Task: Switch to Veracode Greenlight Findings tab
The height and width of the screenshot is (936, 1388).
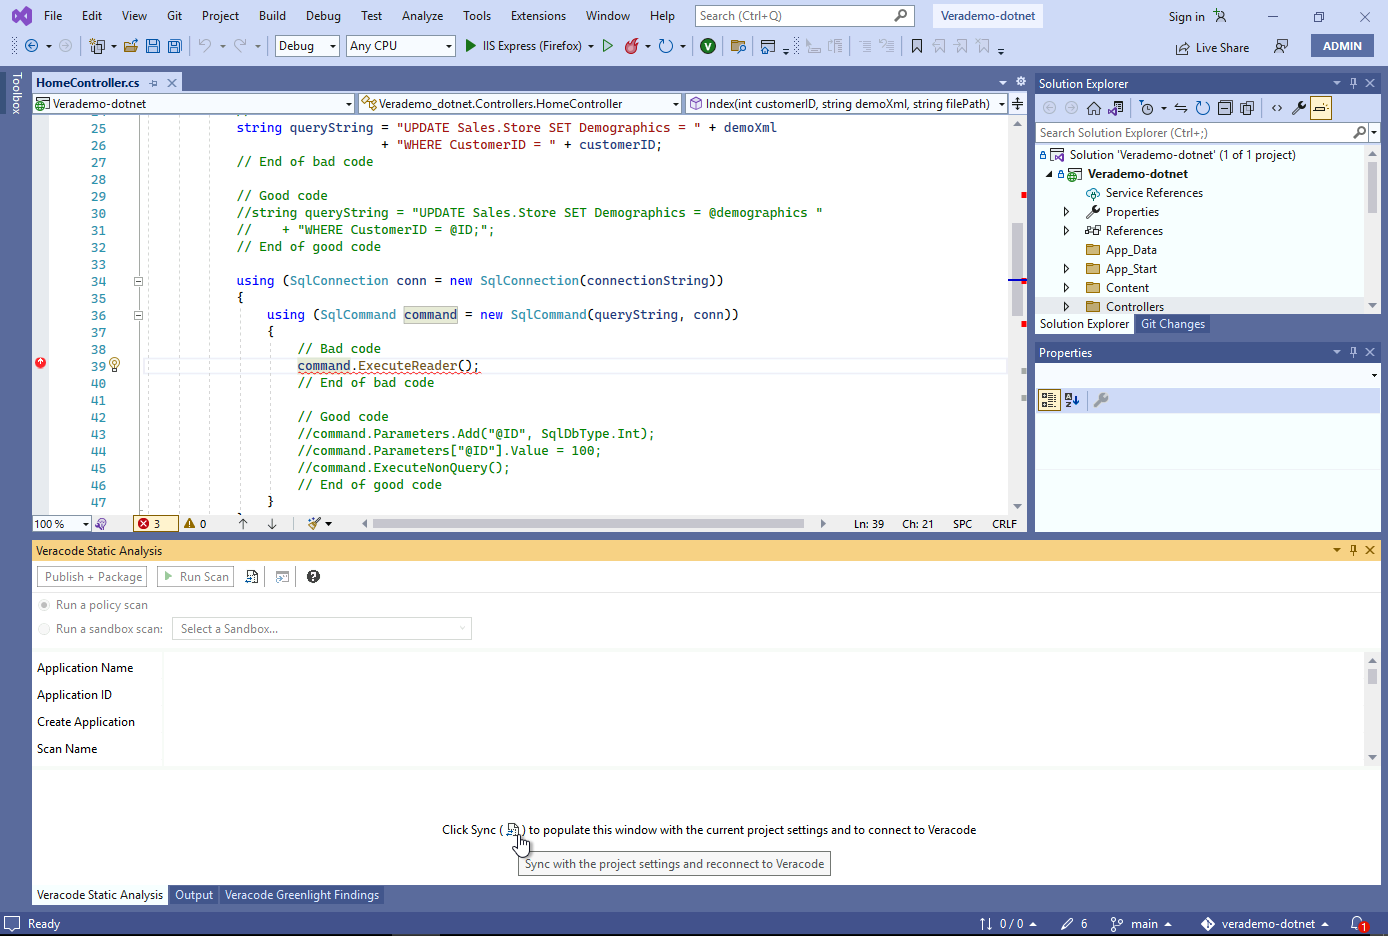Action: [302, 895]
